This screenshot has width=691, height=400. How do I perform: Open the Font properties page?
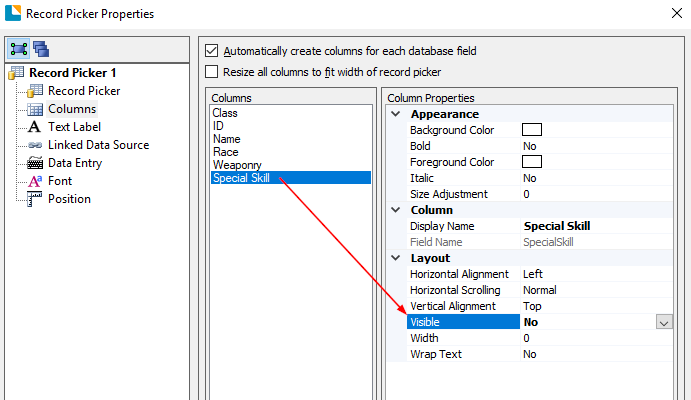click(60, 181)
